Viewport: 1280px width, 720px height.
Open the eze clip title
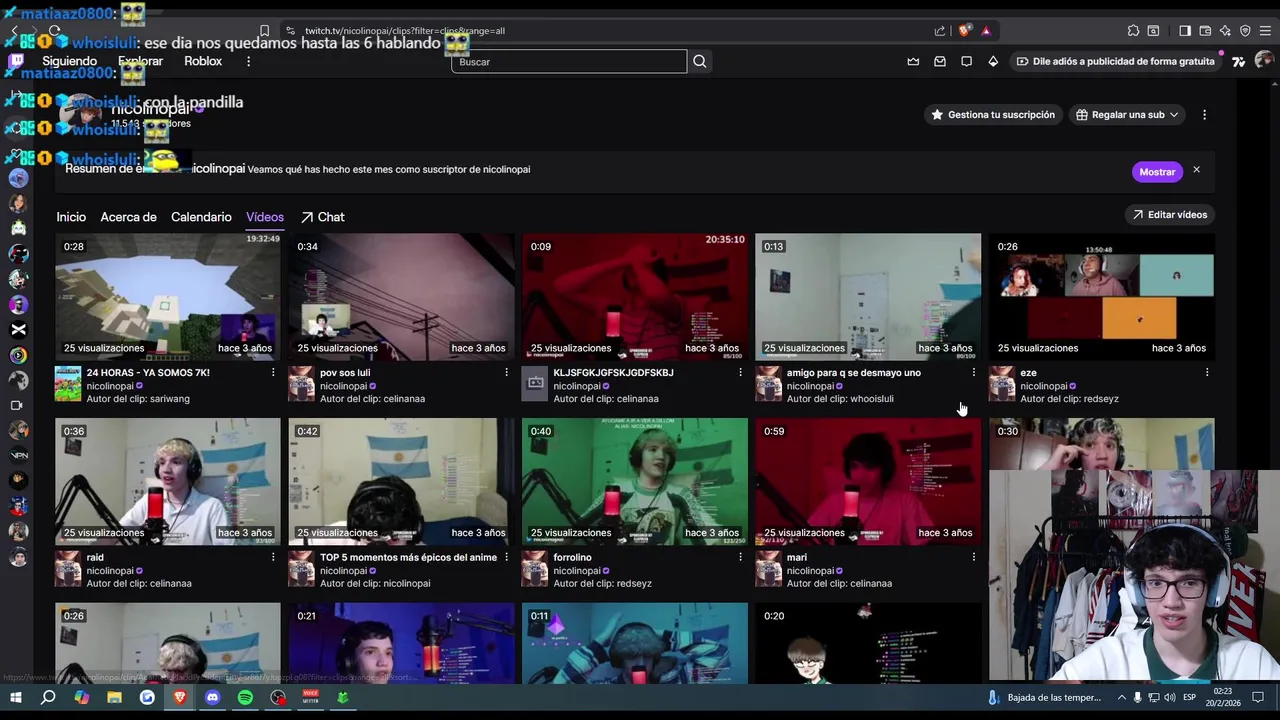click(x=1028, y=373)
